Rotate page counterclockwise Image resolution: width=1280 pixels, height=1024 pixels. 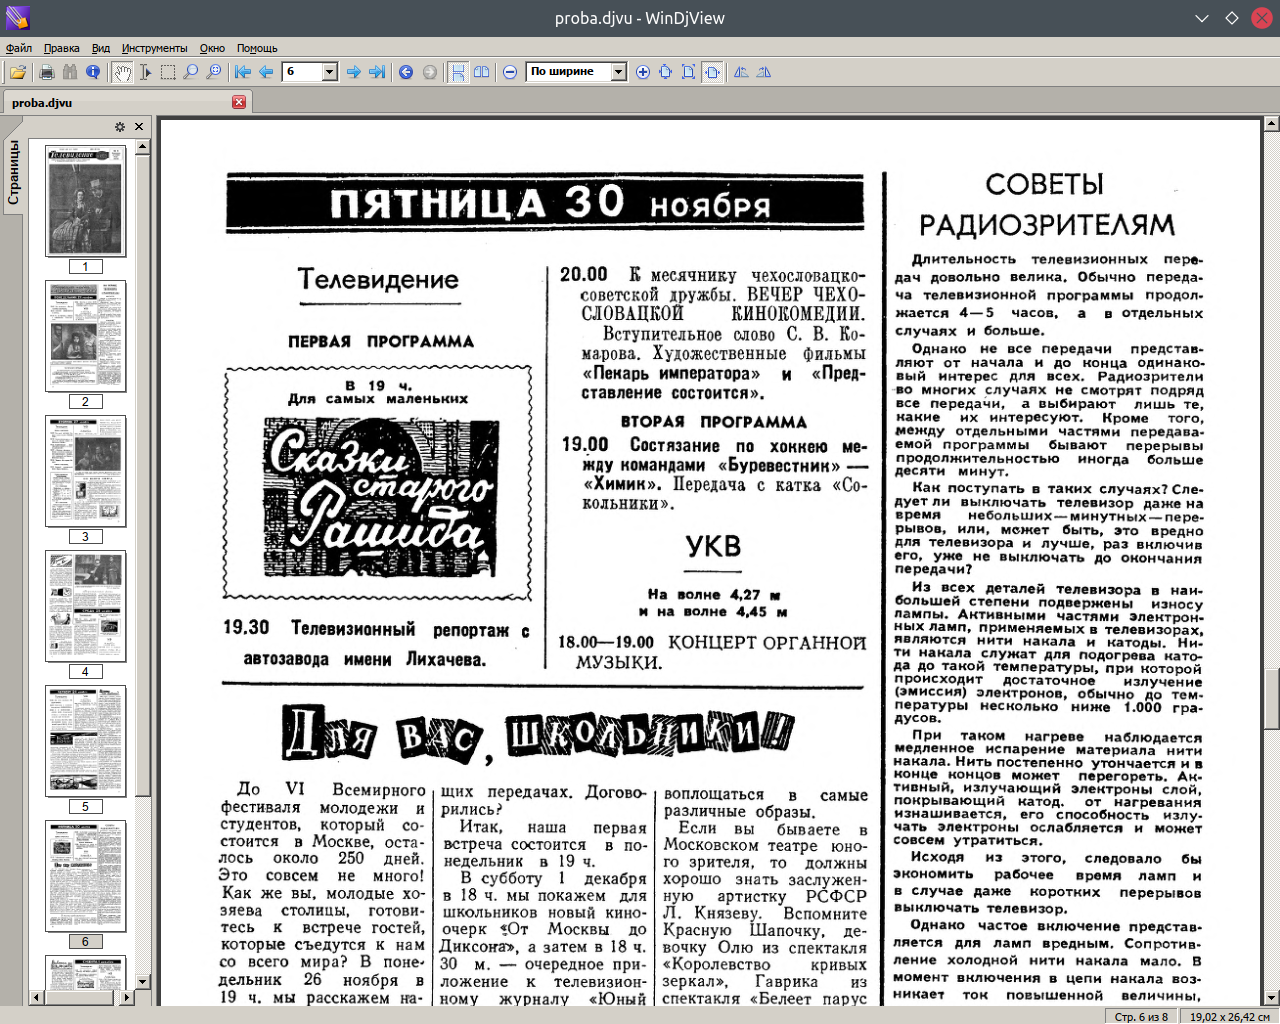741,72
